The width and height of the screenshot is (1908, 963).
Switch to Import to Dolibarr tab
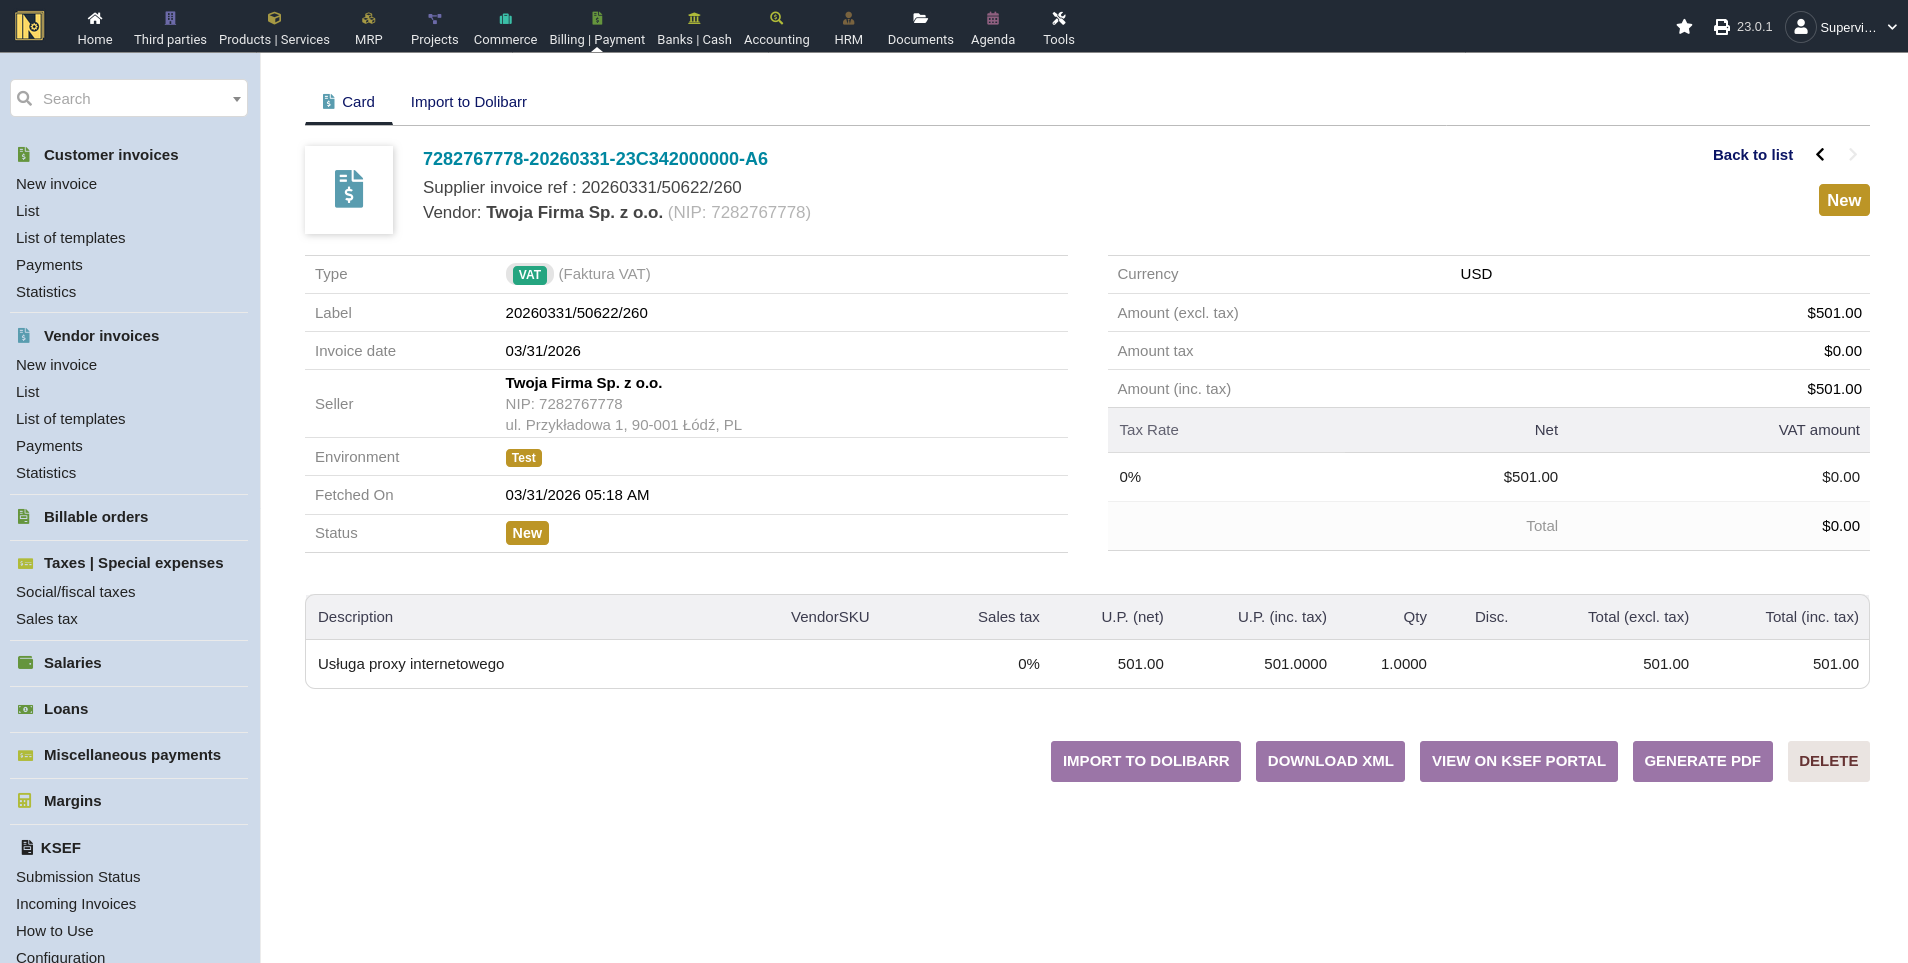pos(468,102)
